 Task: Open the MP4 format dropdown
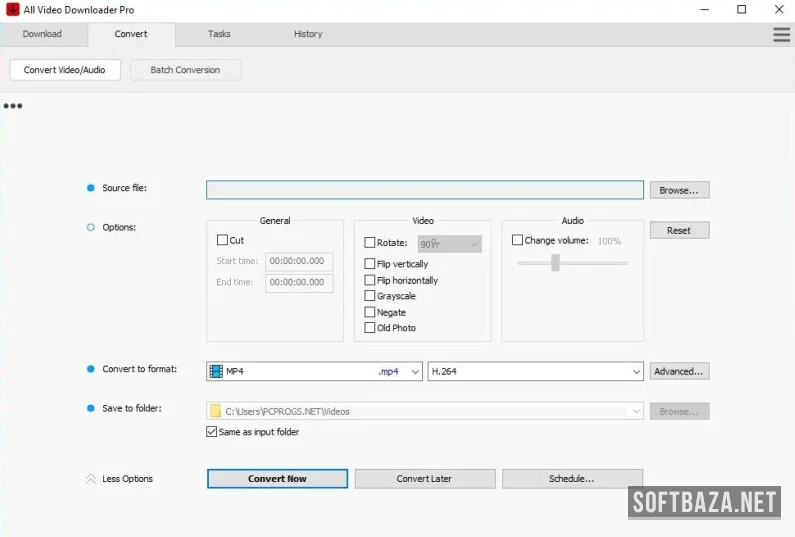(x=415, y=371)
